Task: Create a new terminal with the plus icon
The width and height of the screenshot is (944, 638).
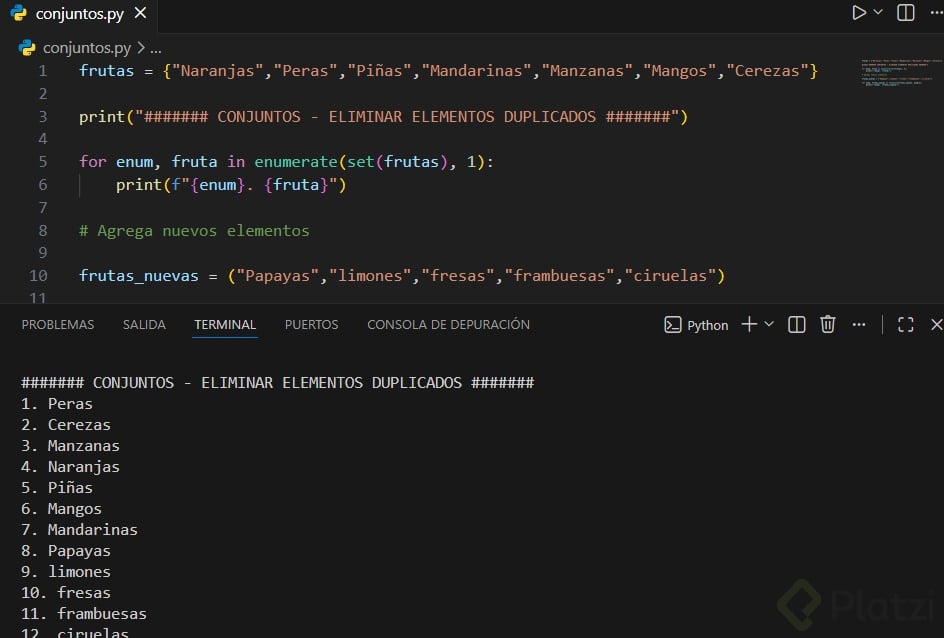Action: (749, 324)
